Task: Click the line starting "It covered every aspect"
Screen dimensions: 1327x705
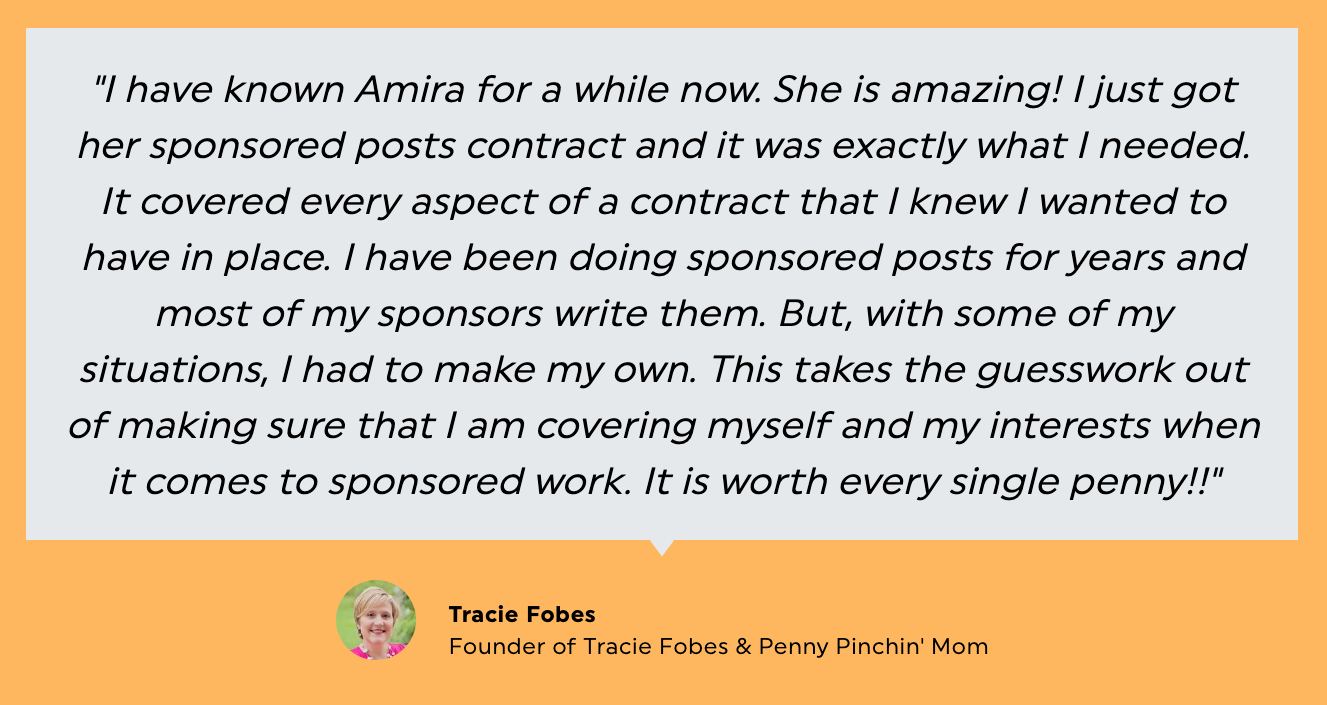Action: point(662,202)
